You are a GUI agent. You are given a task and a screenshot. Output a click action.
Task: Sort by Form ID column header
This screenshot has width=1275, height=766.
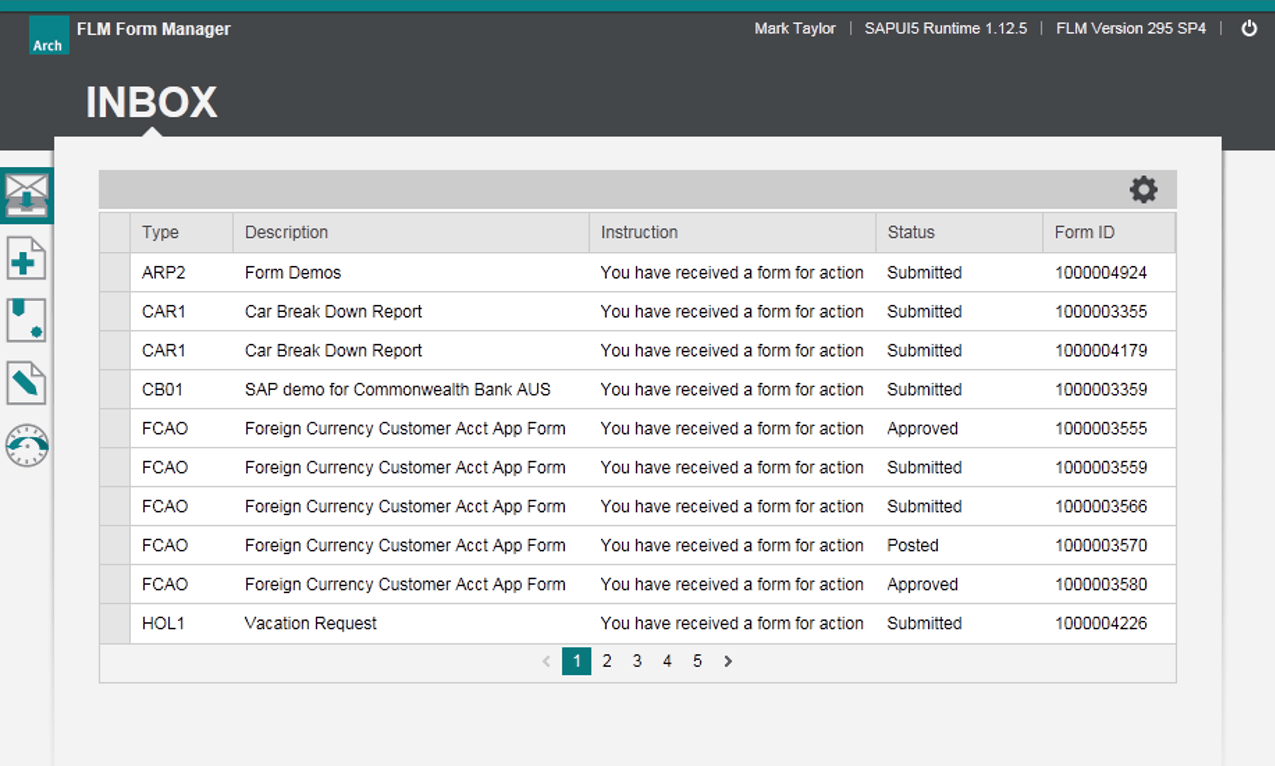(x=1109, y=232)
